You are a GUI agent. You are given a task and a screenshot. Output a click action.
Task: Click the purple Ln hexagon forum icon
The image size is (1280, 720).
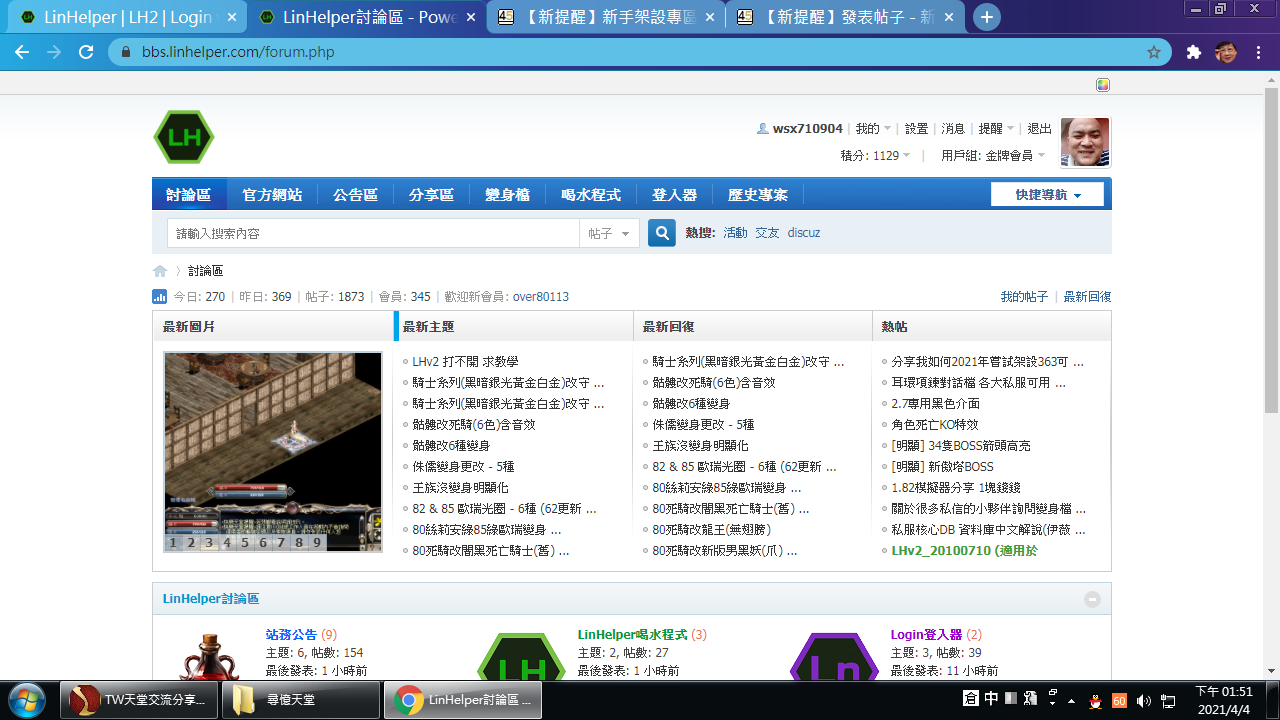pyautogui.click(x=834, y=656)
